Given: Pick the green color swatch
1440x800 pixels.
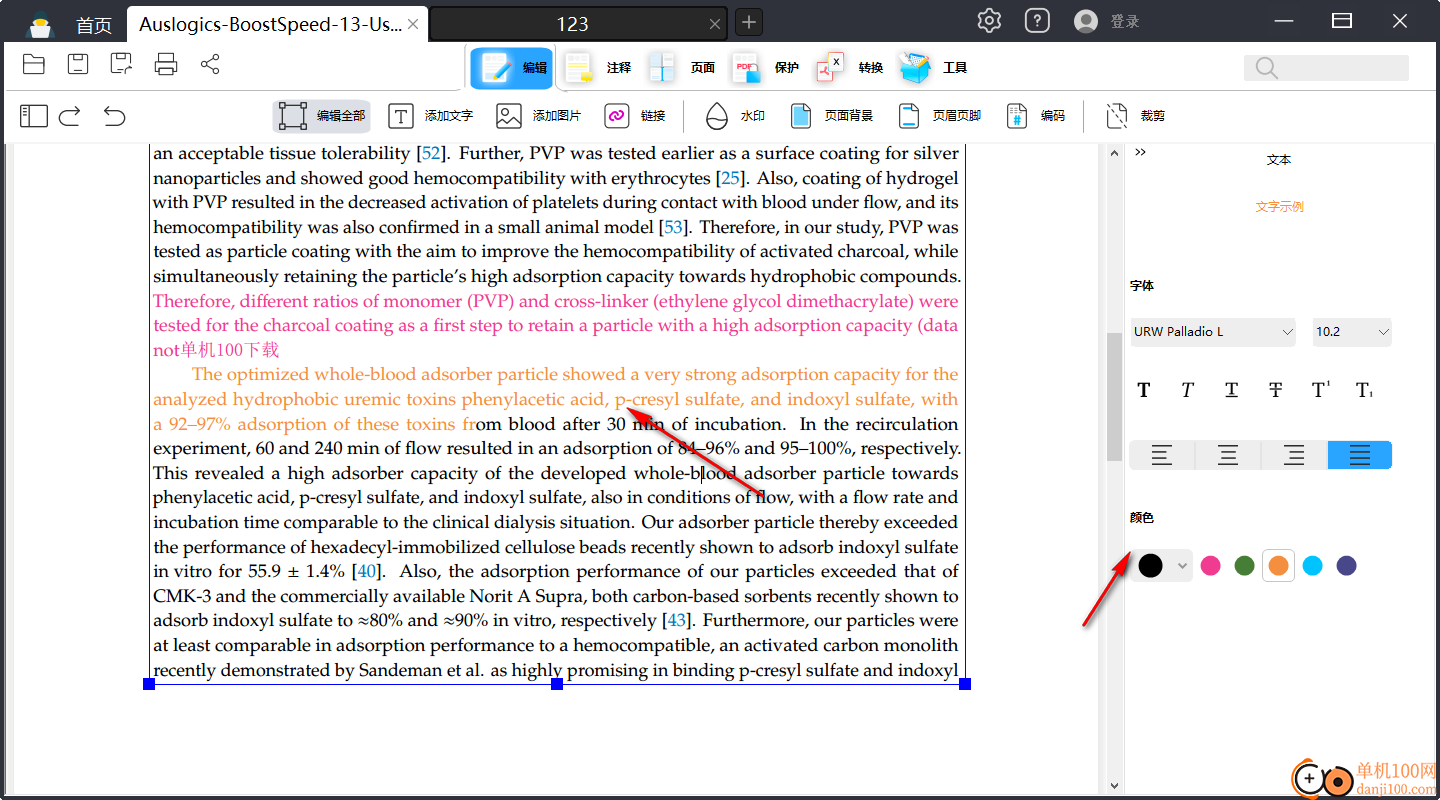Looking at the screenshot, I should (1244, 566).
